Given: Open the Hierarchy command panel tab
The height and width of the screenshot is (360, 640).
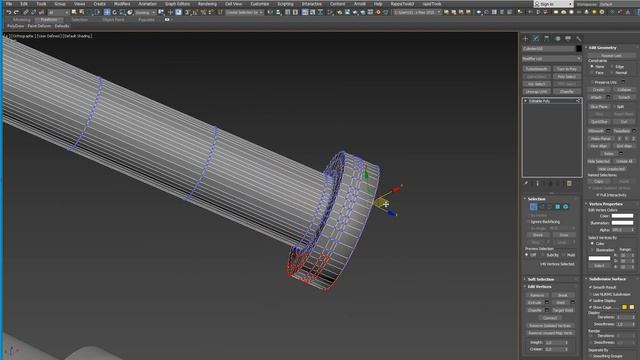Looking at the screenshot, I should pyautogui.click(x=547, y=38).
